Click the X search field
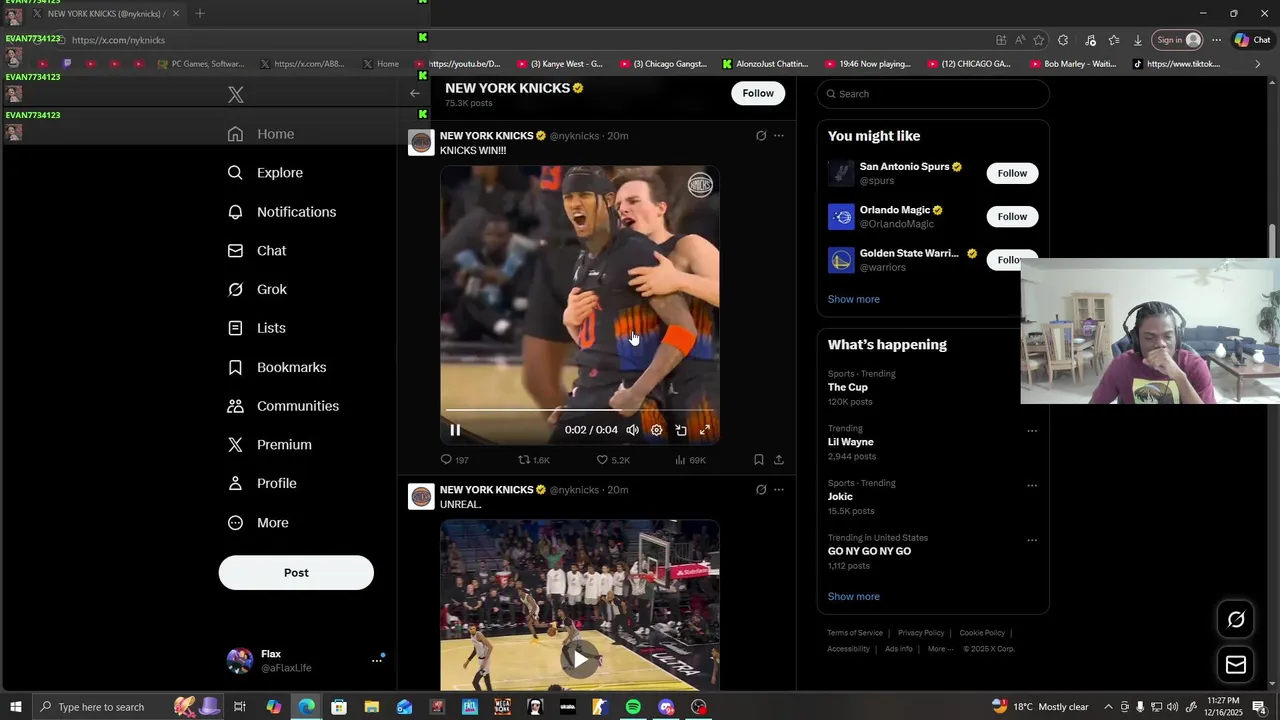This screenshot has width=1280, height=720. (933, 94)
